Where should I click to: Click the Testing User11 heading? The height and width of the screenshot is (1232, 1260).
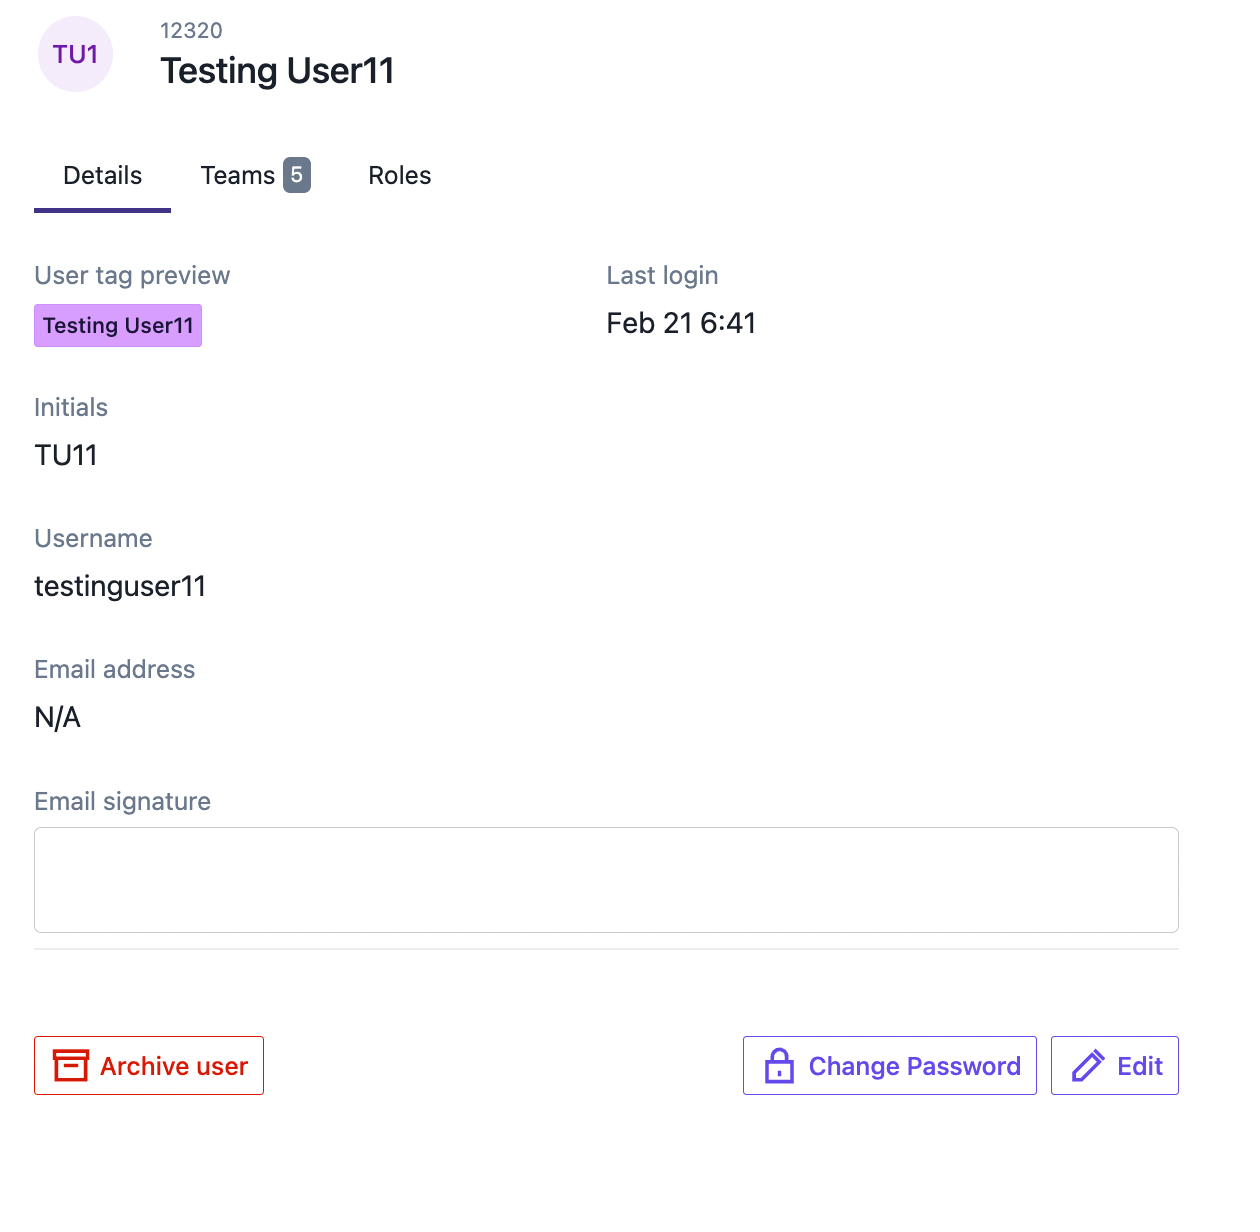(x=277, y=71)
